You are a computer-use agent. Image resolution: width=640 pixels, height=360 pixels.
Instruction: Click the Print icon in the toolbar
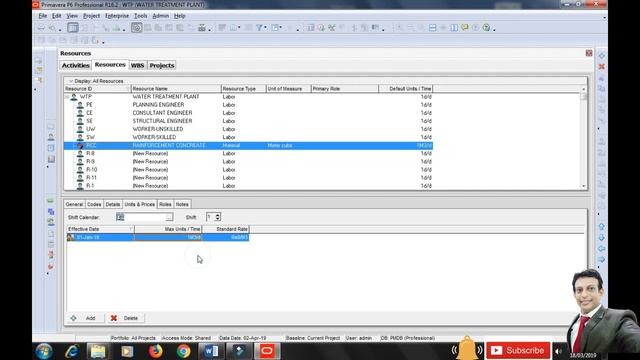tap(42, 28)
